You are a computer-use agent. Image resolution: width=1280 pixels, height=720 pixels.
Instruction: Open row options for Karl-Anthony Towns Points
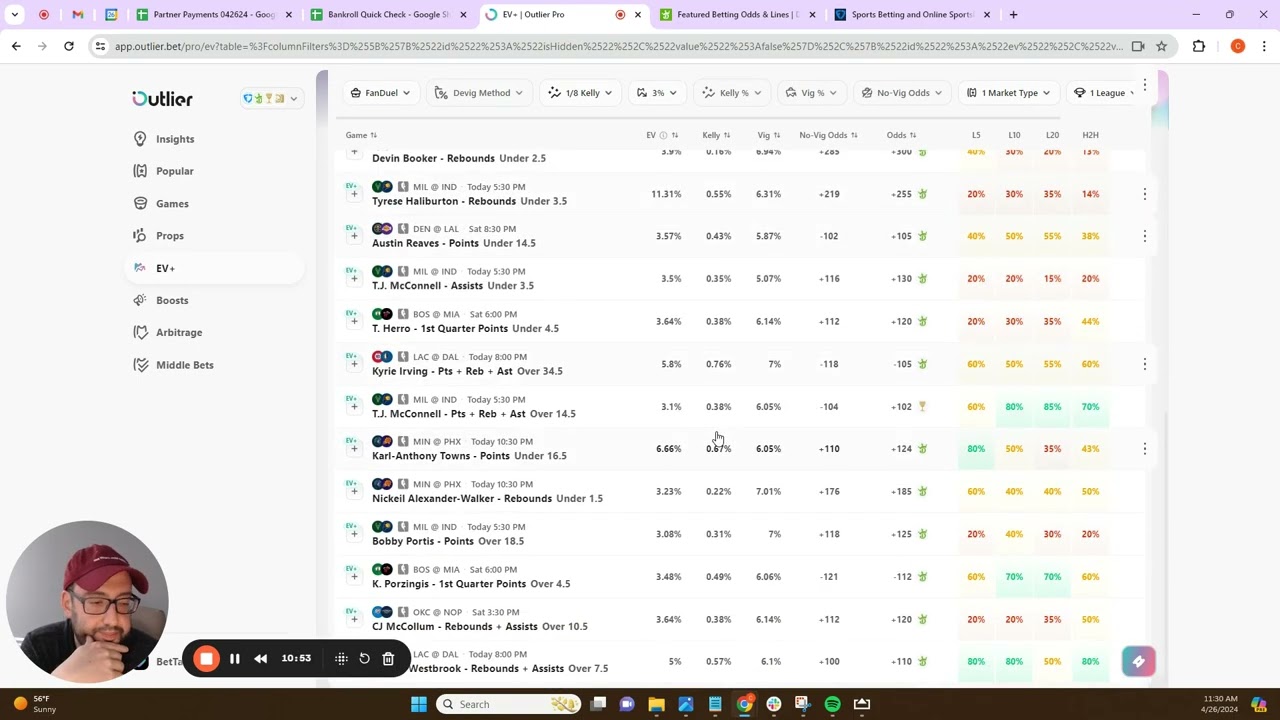[1145, 449]
